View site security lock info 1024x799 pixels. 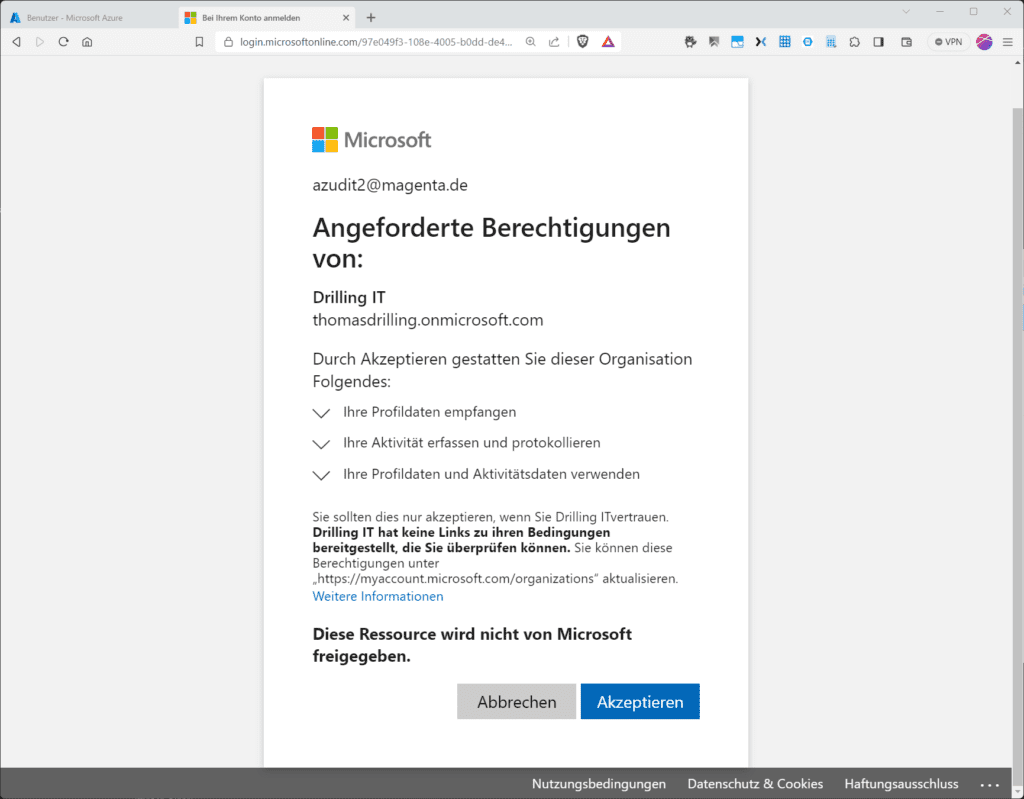point(228,42)
